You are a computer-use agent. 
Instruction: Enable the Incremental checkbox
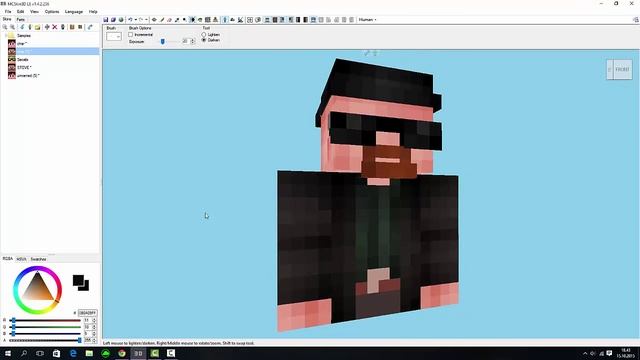[x=131, y=35]
